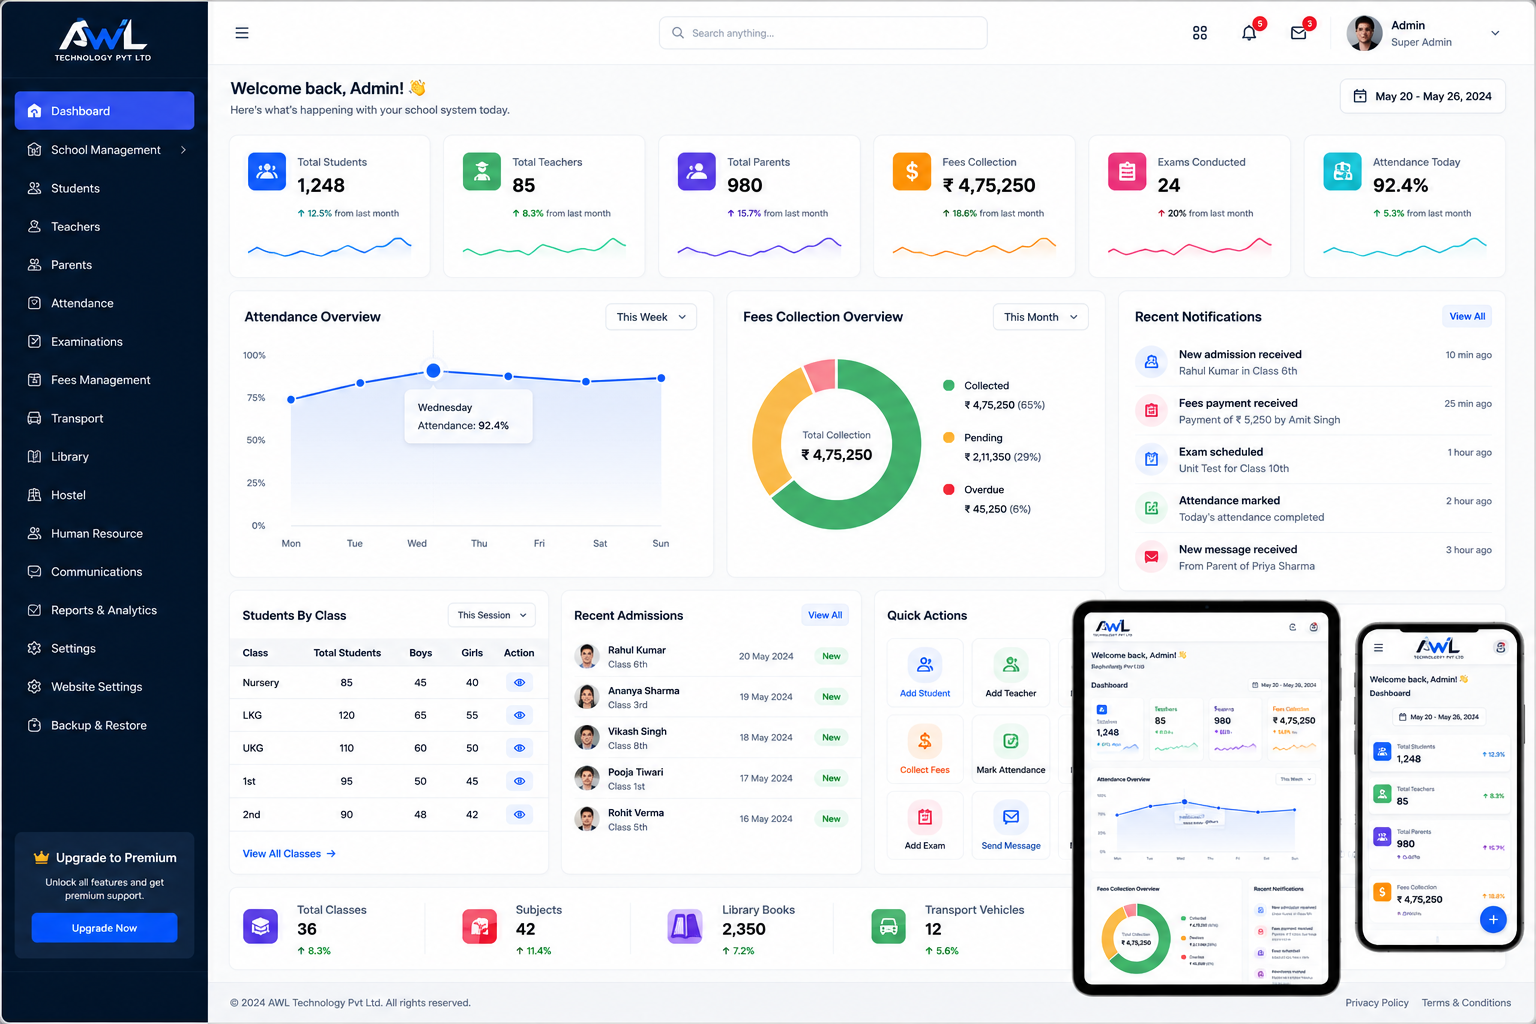Click the Add Student quick action icon
Viewport: 1536px width, 1024px height.
(925, 664)
